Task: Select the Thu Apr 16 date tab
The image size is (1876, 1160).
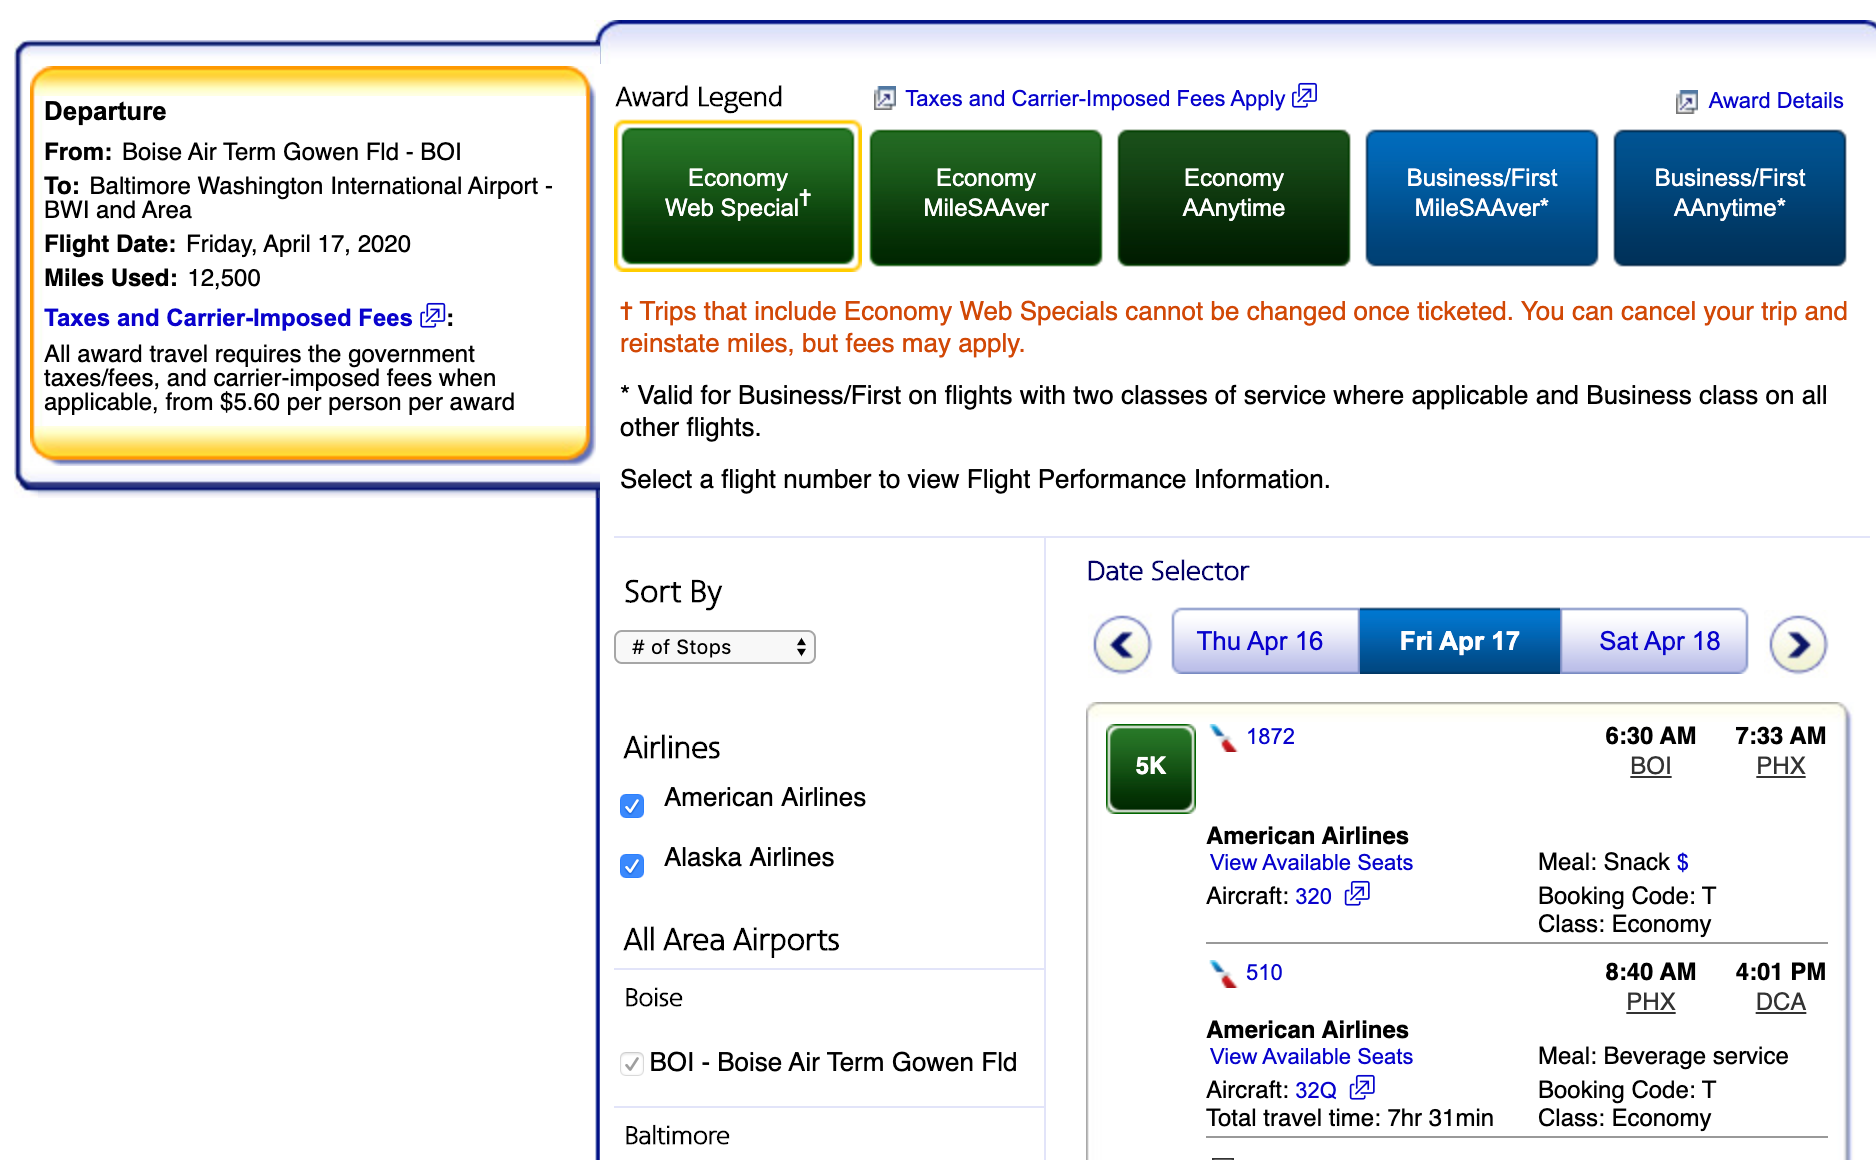Action: 1259,641
